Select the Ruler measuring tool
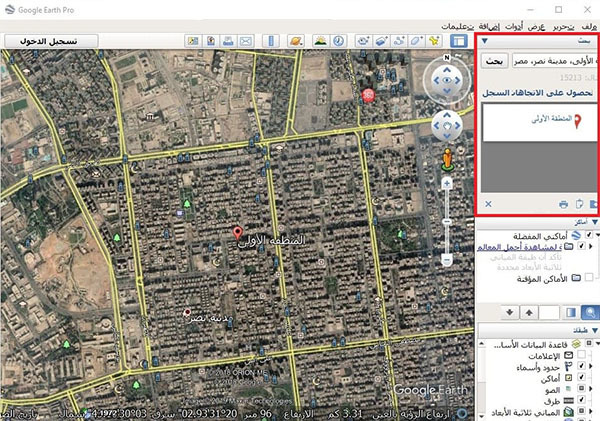The height and width of the screenshot is (421, 600). click(271, 41)
